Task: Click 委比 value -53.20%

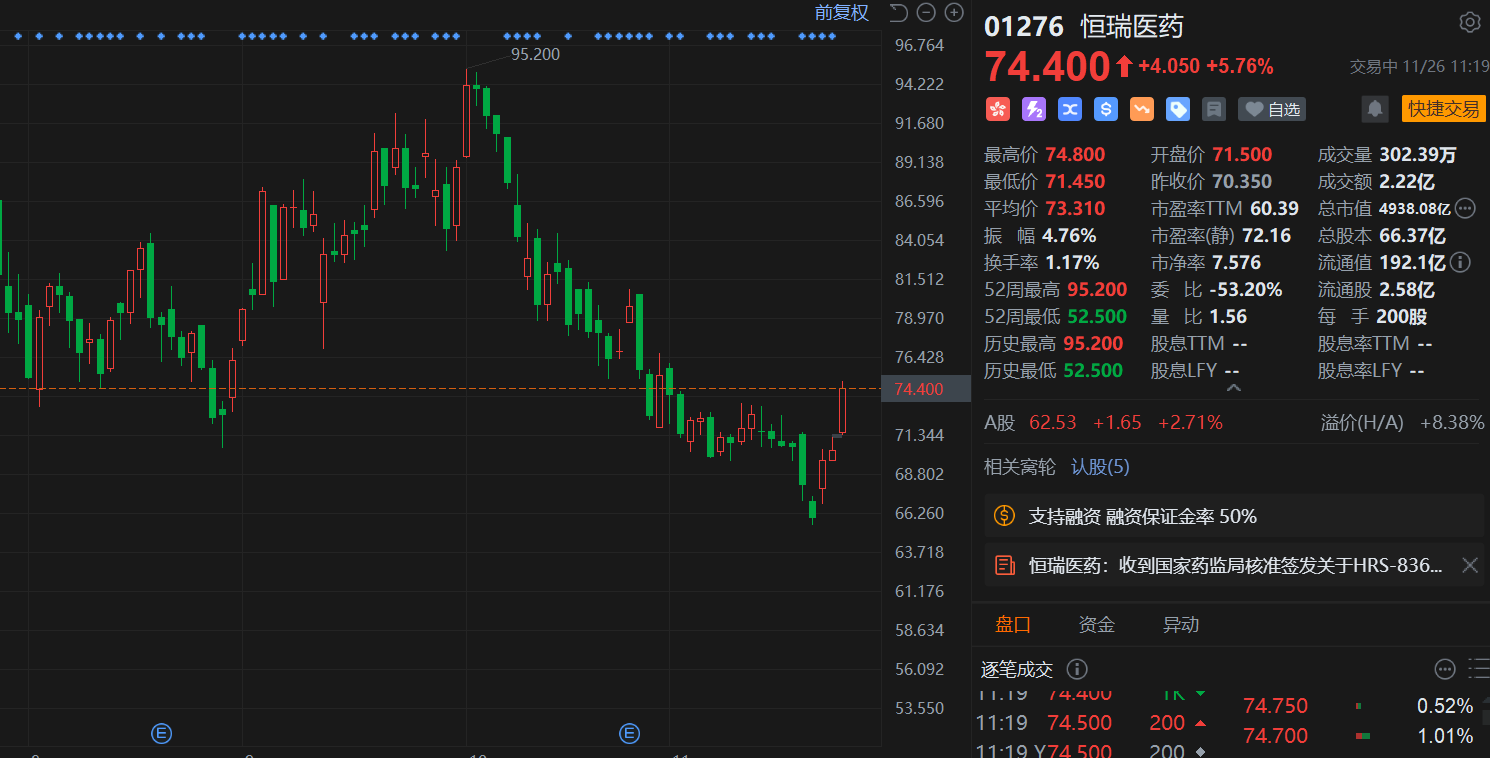Action: (1246, 290)
